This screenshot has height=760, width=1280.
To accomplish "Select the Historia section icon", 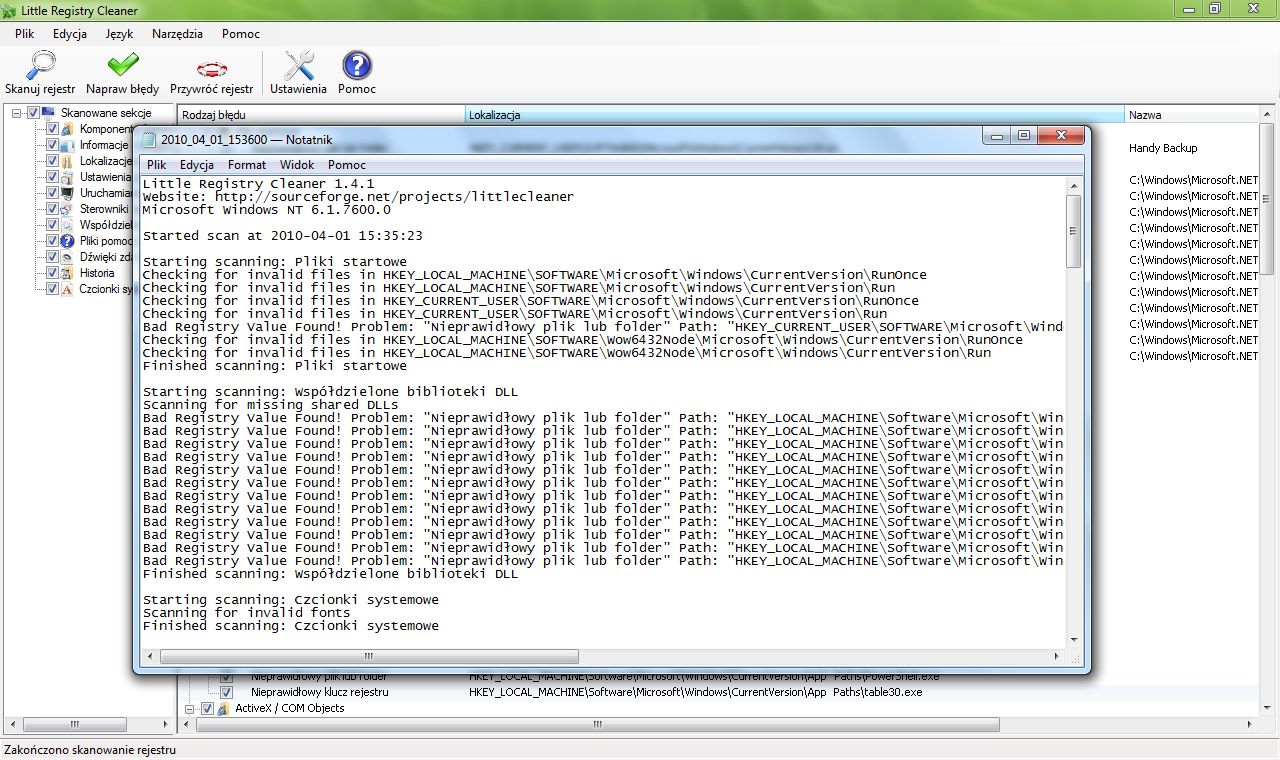I will pos(67,273).
